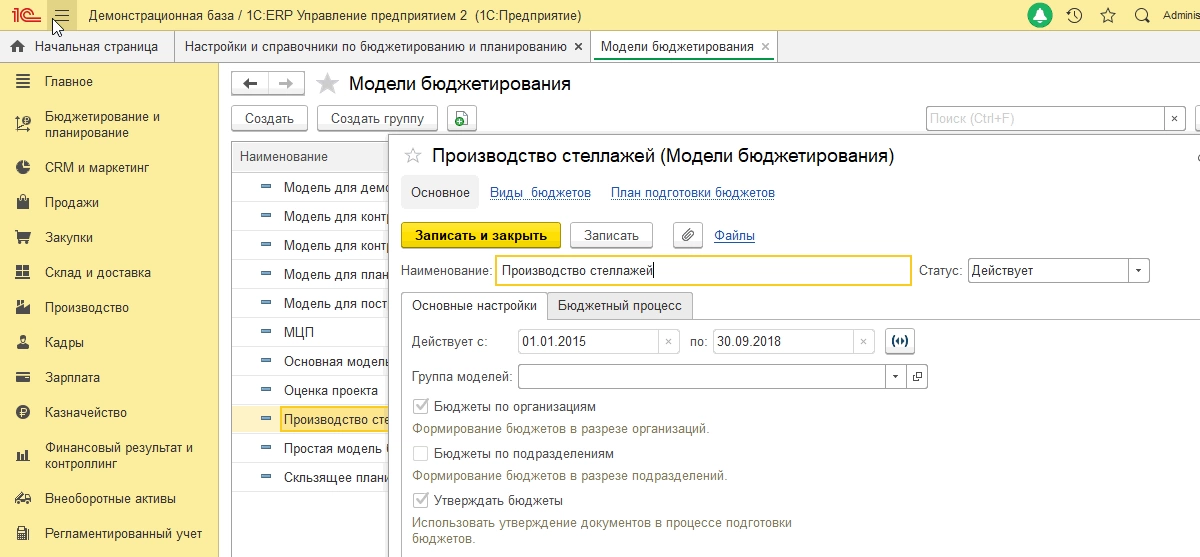Expand the Группа моделей dropdown
1200x557 pixels.
click(893, 377)
